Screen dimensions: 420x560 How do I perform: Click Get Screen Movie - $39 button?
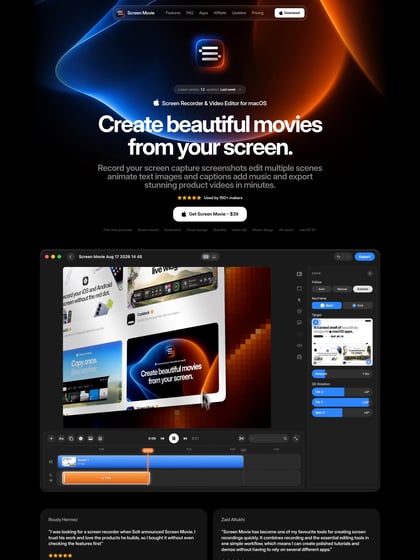[210, 214]
